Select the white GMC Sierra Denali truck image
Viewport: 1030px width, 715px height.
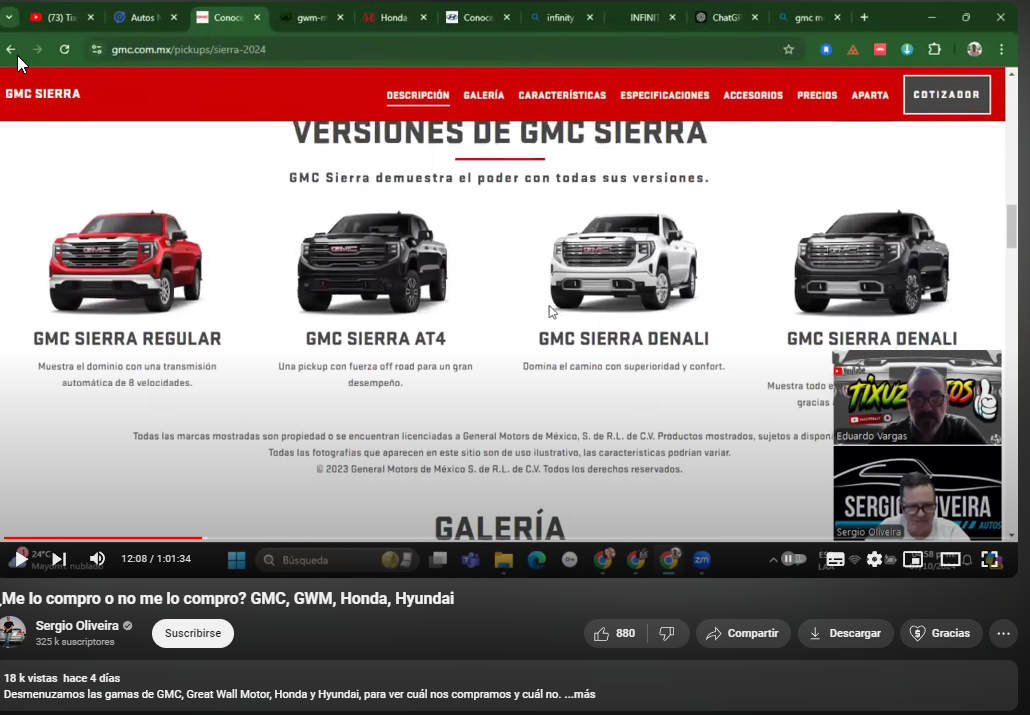623,262
